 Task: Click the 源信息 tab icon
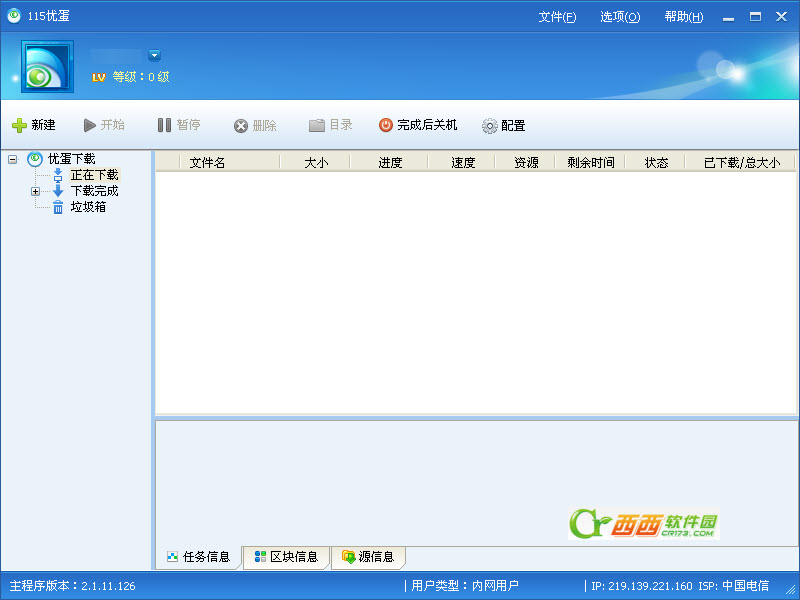348,557
